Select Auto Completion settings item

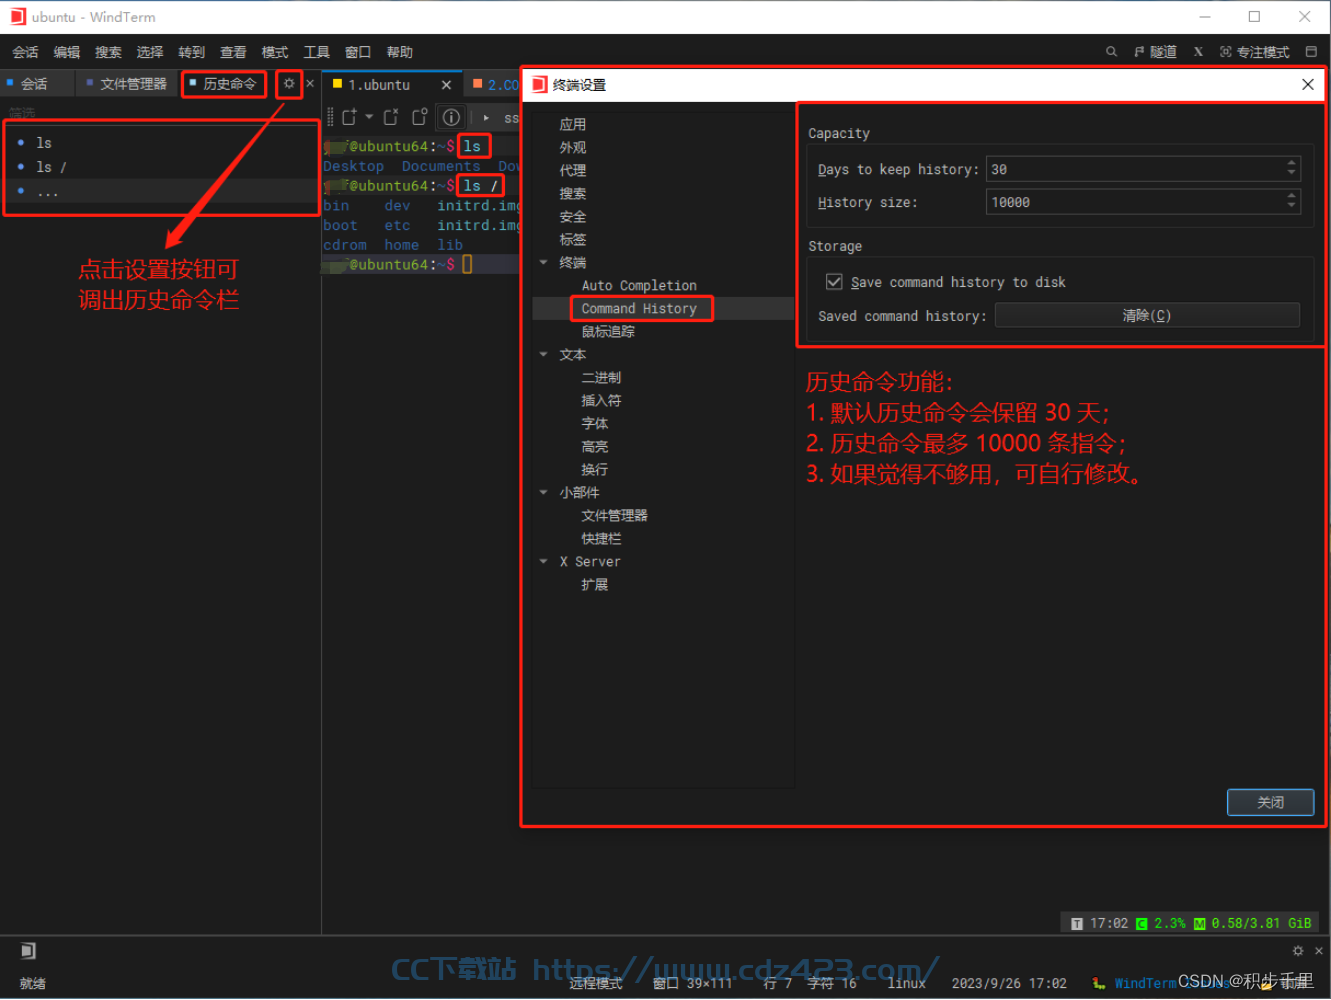click(639, 285)
